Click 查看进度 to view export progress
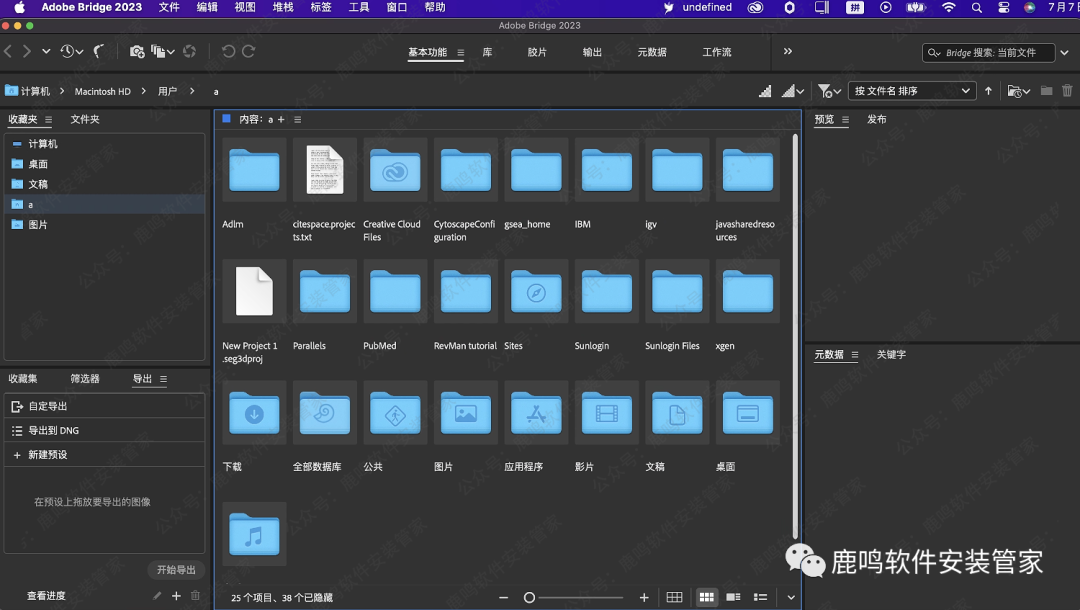Image resolution: width=1080 pixels, height=610 pixels. point(46,596)
